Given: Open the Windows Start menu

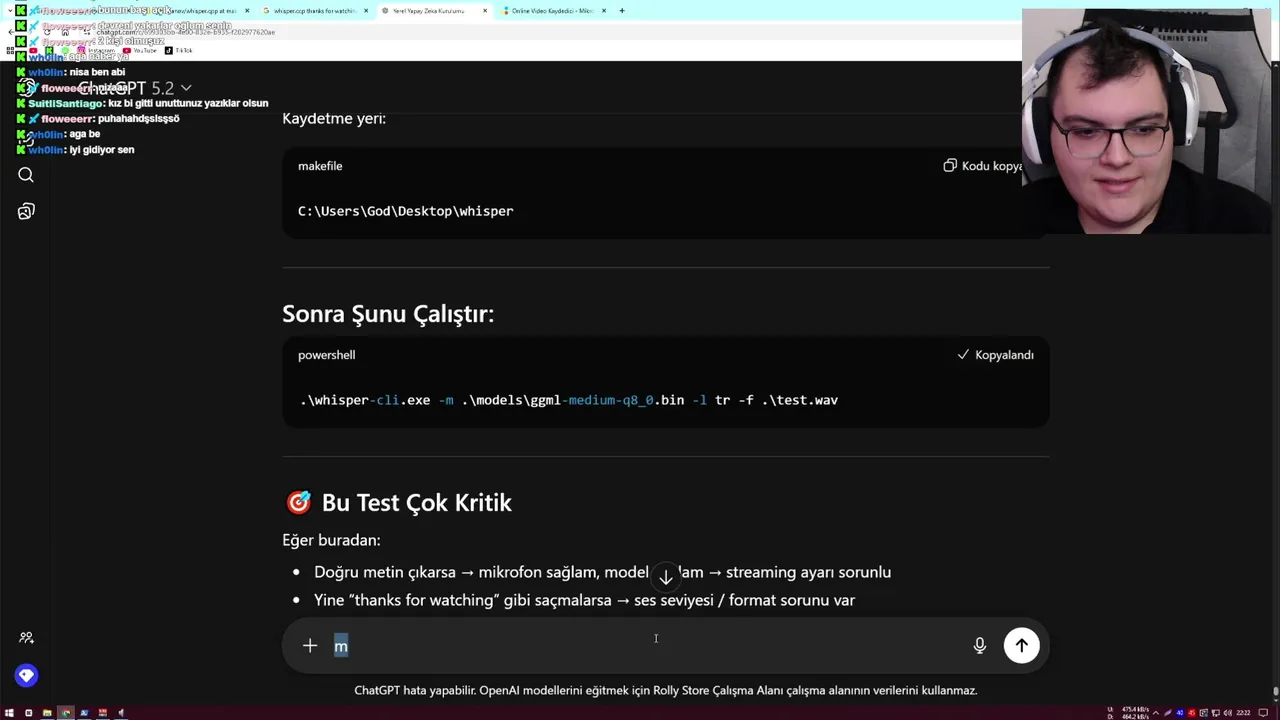Looking at the screenshot, I should [9, 713].
